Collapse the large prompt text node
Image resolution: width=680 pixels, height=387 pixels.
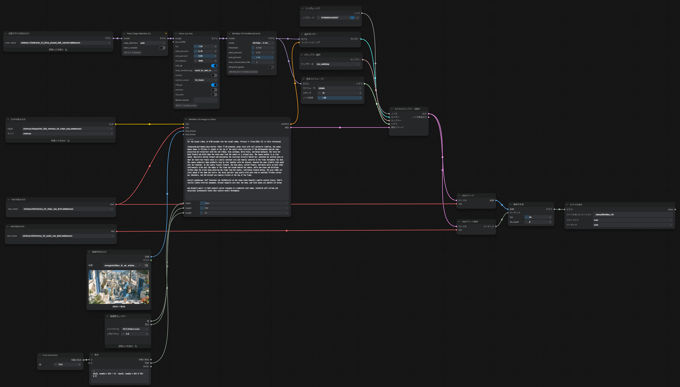coord(186,119)
